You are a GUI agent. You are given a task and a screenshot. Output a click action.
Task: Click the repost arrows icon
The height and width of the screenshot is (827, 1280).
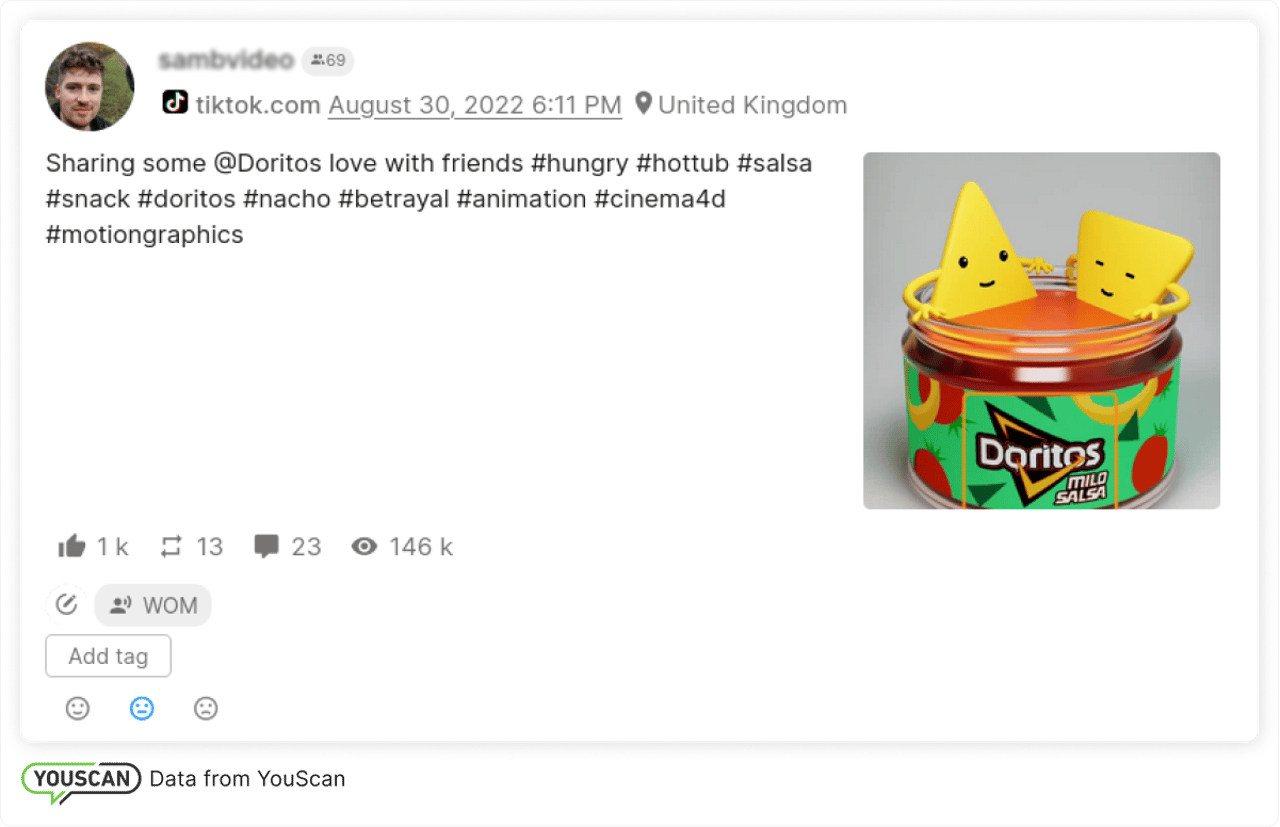tap(172, 546)
